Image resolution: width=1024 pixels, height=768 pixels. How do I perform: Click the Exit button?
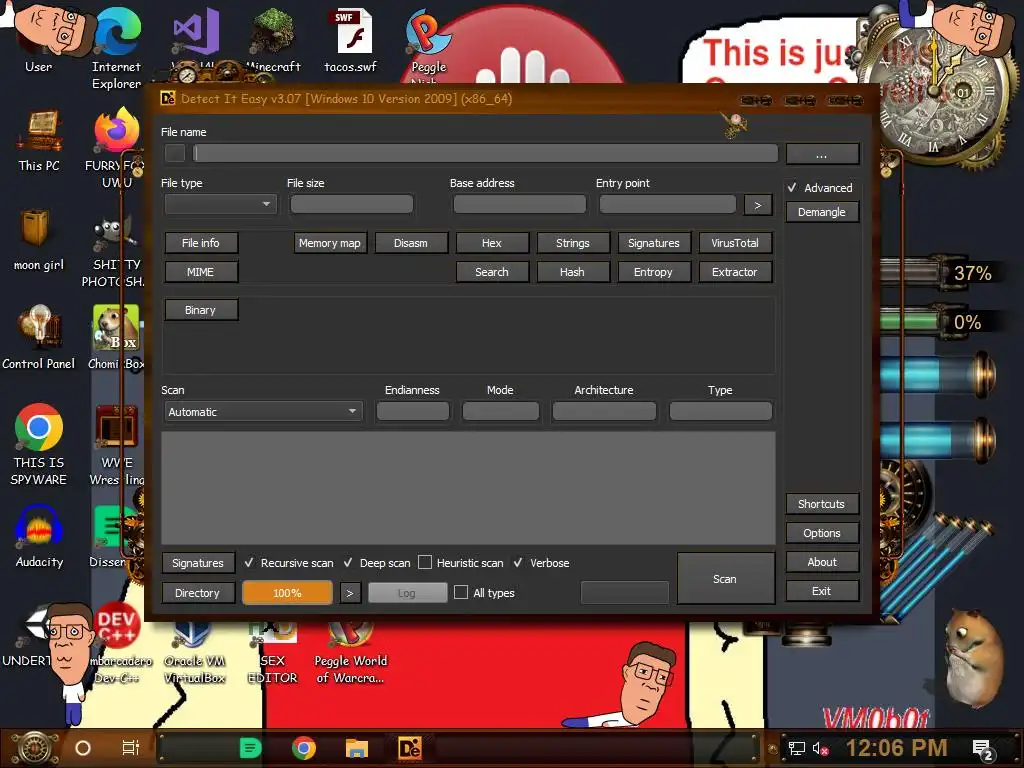[x=822, y=591]
